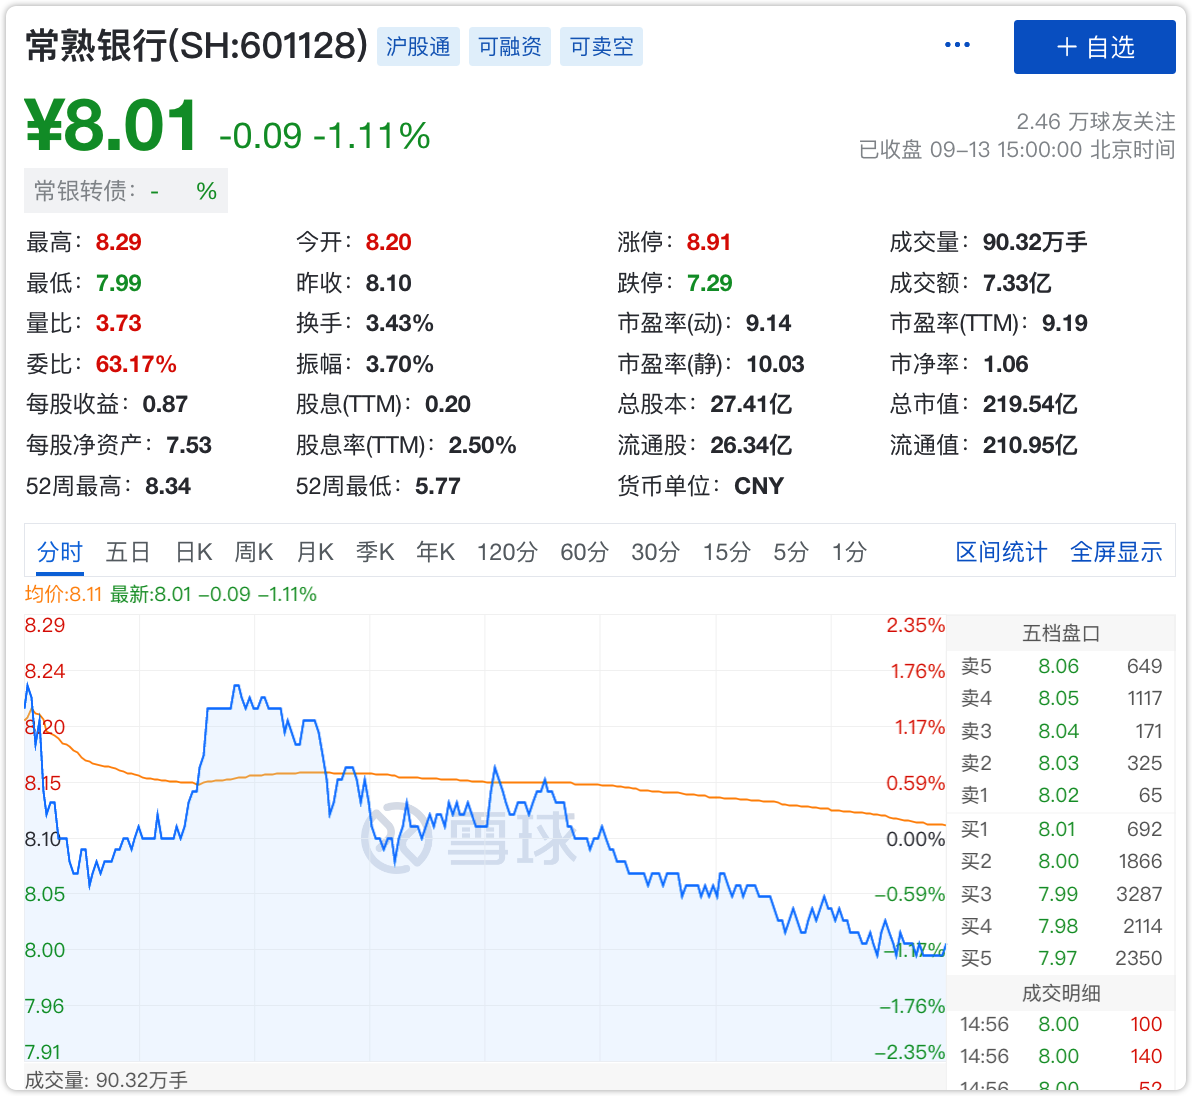Select the 日K chart tab

click(194, 552)
